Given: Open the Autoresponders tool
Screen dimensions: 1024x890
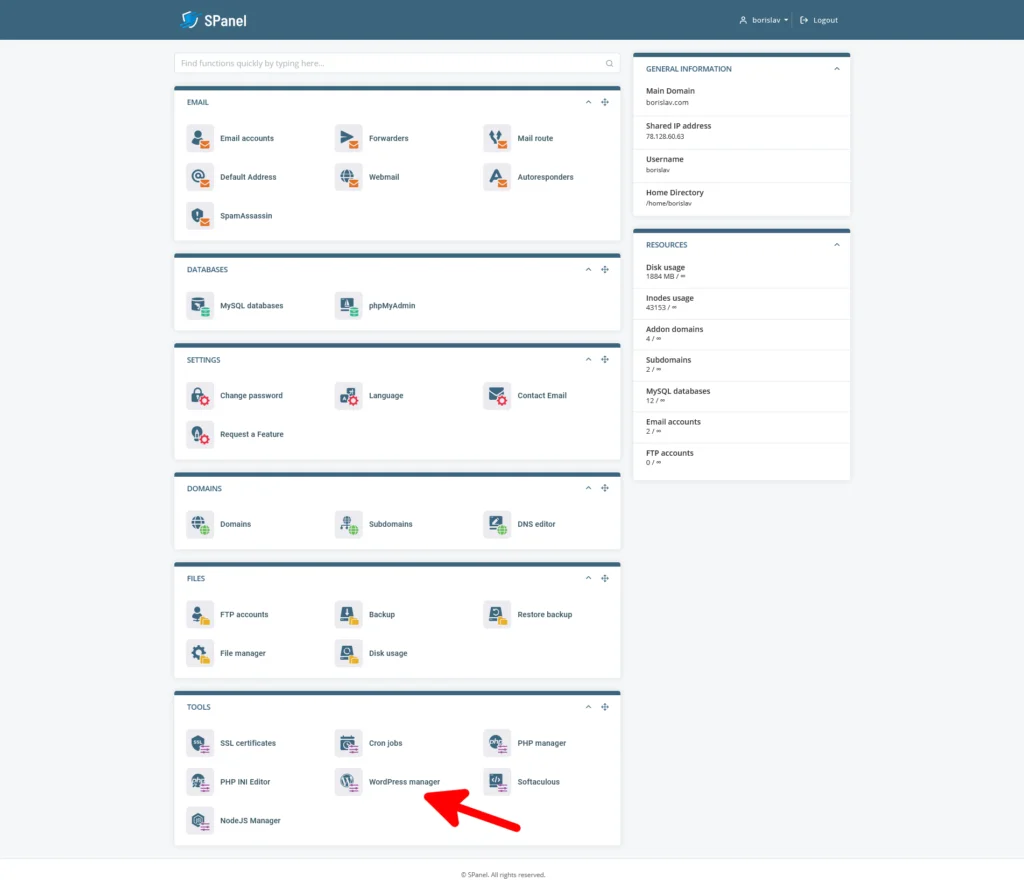Looking at the screenshot, I should [545, 177].
